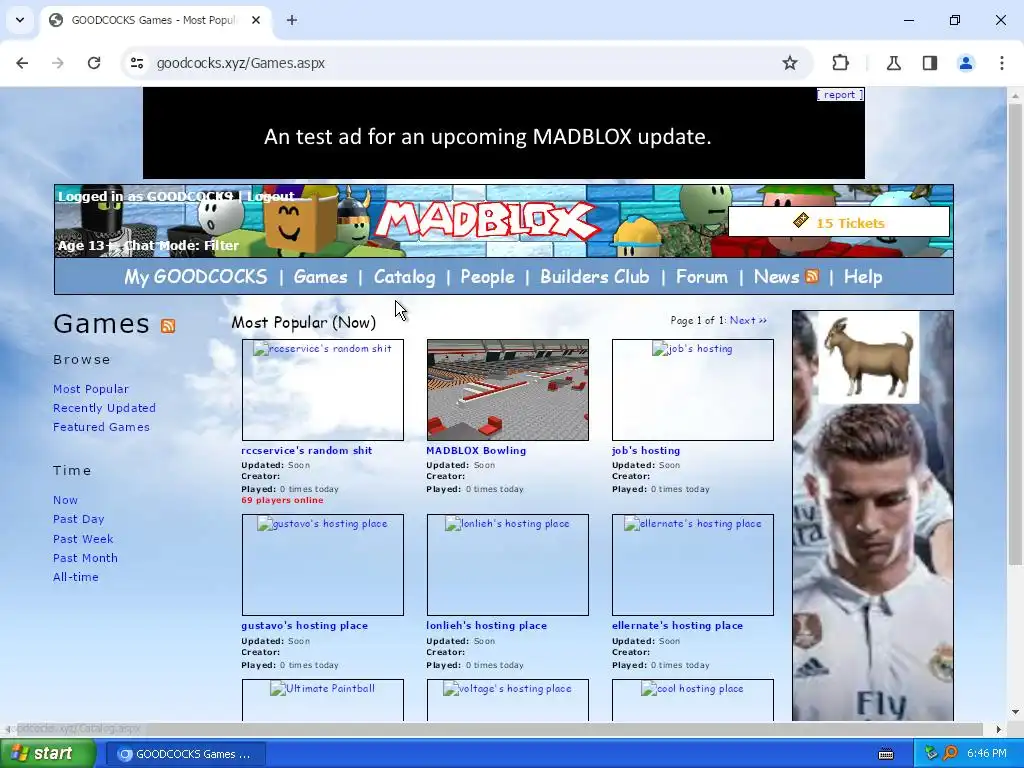Filter time by Past Month
The width and height of the screenshot is (1024, 768).
click(x=86, y=558)
